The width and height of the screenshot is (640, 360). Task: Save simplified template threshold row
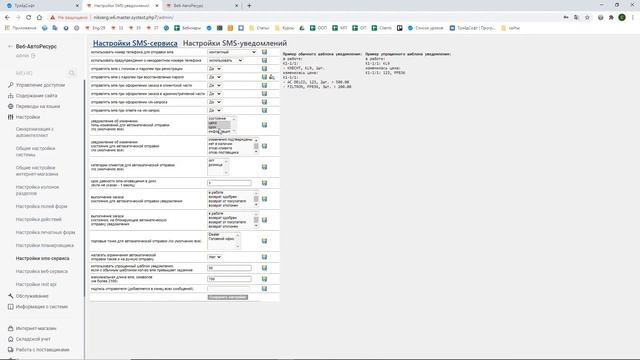(264, 268)
